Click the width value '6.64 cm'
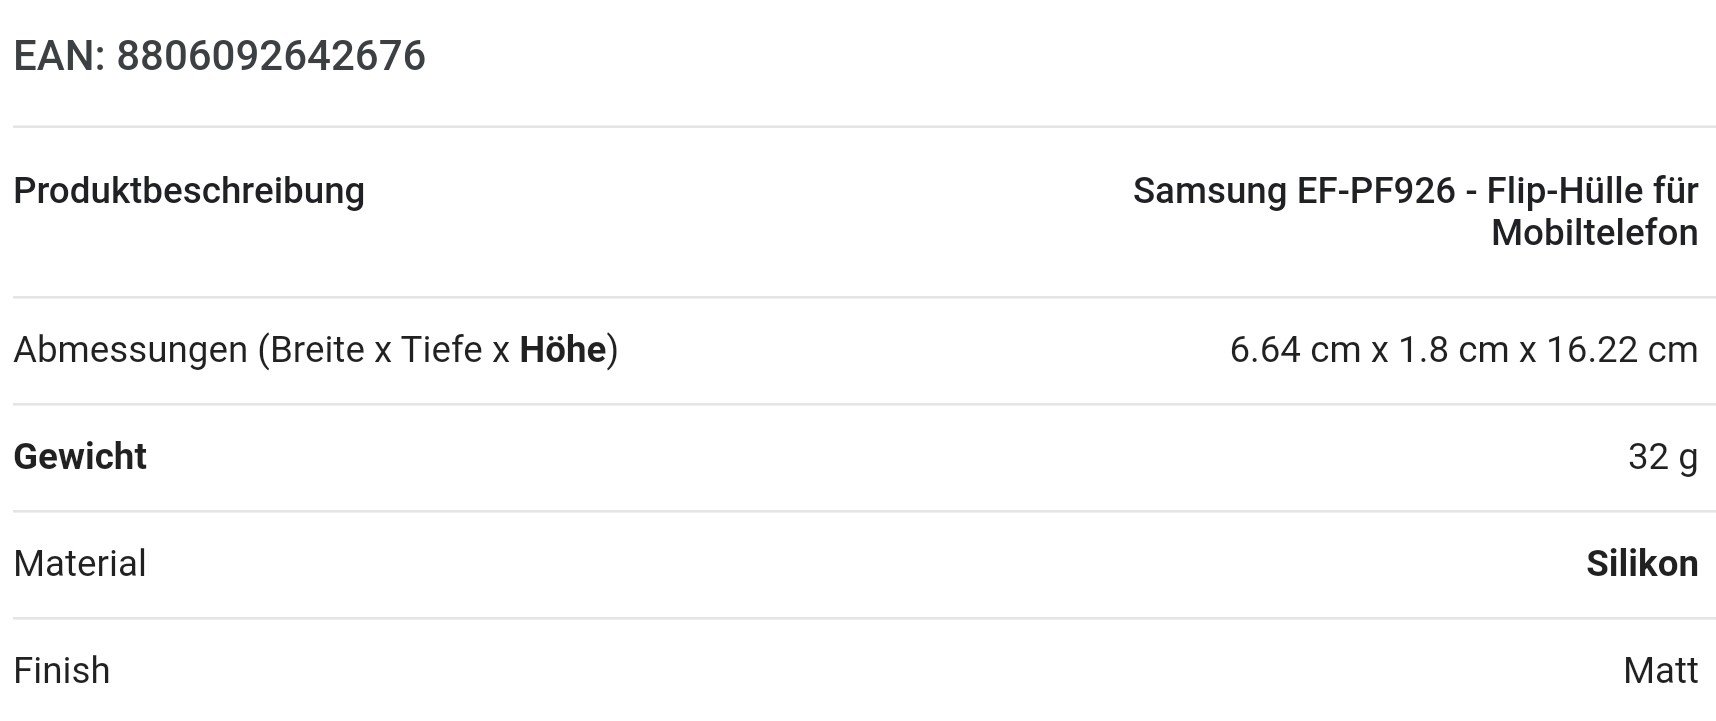Image resolution: width=1716 pixels, height=721 pixels. click(1295, 350)
